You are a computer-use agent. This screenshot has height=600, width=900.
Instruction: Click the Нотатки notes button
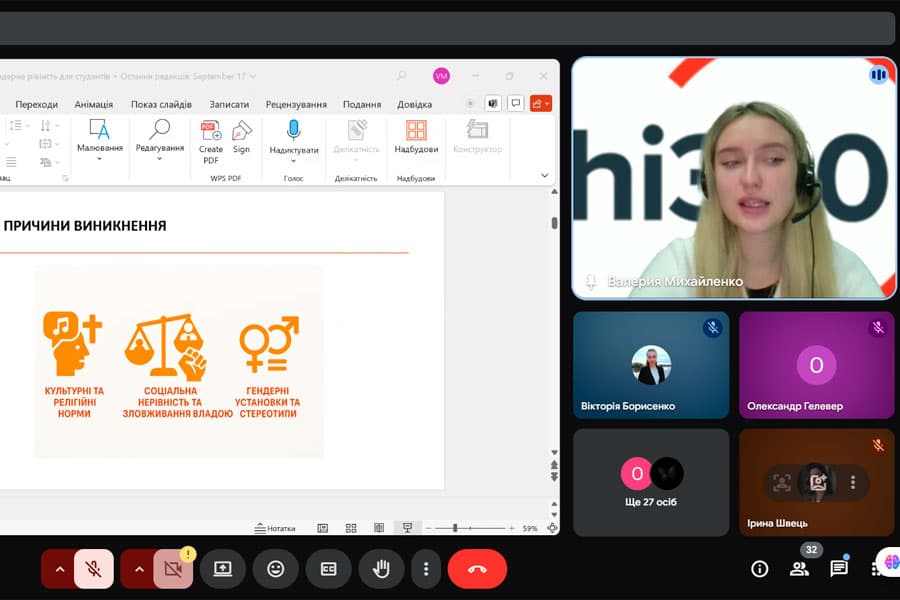tap(275, 528)
